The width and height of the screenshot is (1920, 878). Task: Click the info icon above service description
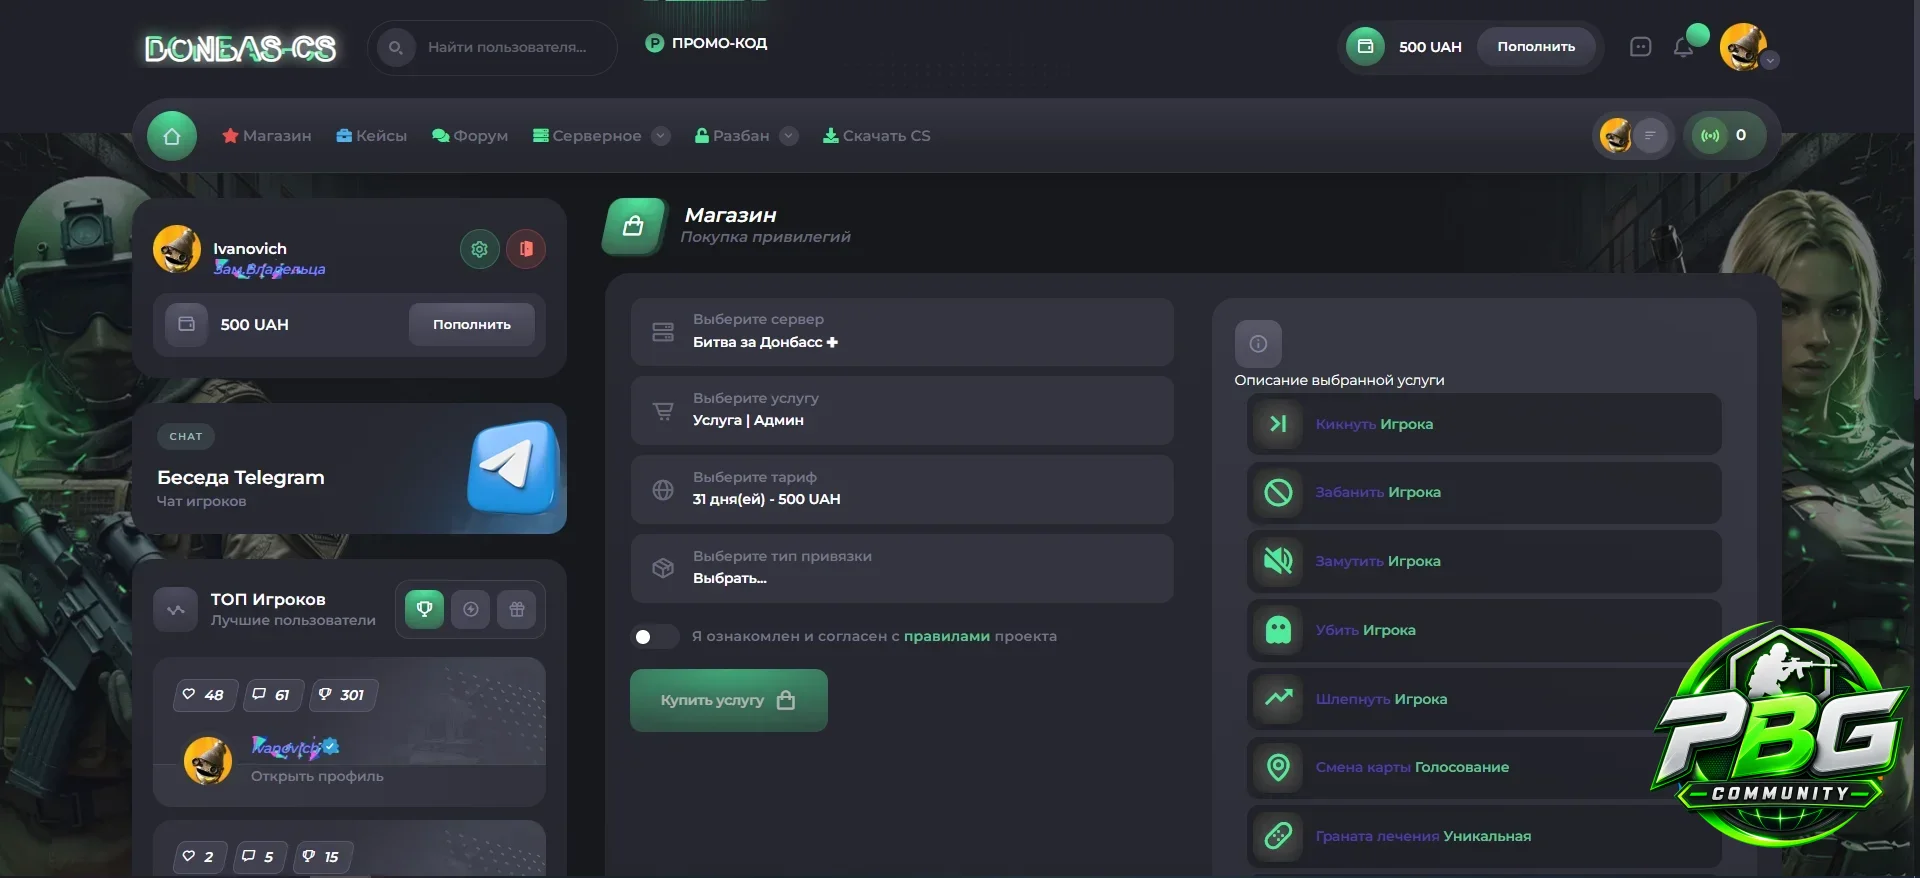[1258, 343]
